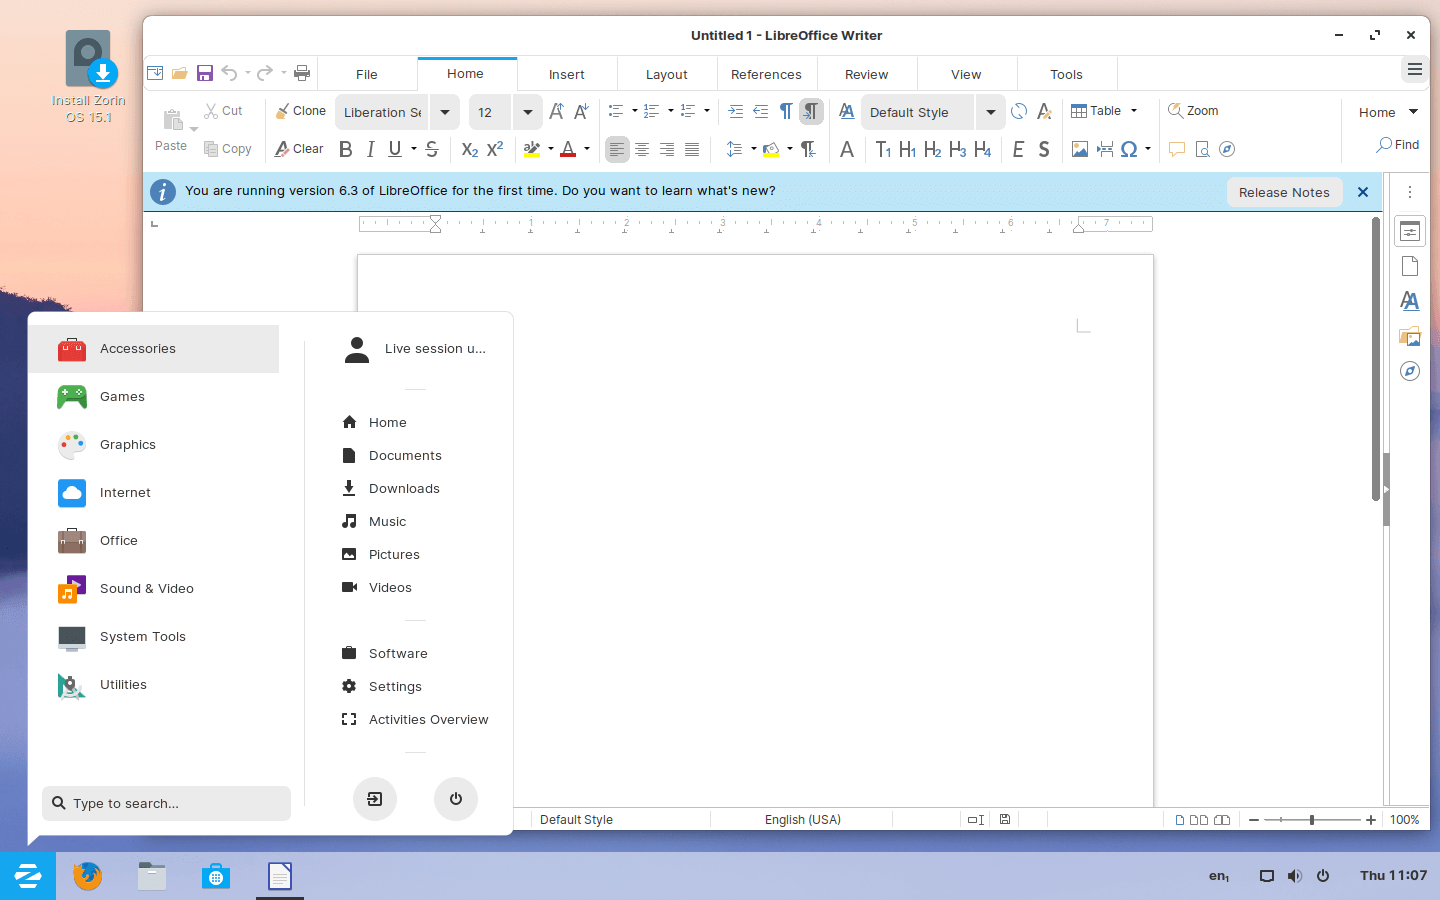Click the Release Notes button
Screen dimensions: 1440x900
point(1284,192)
